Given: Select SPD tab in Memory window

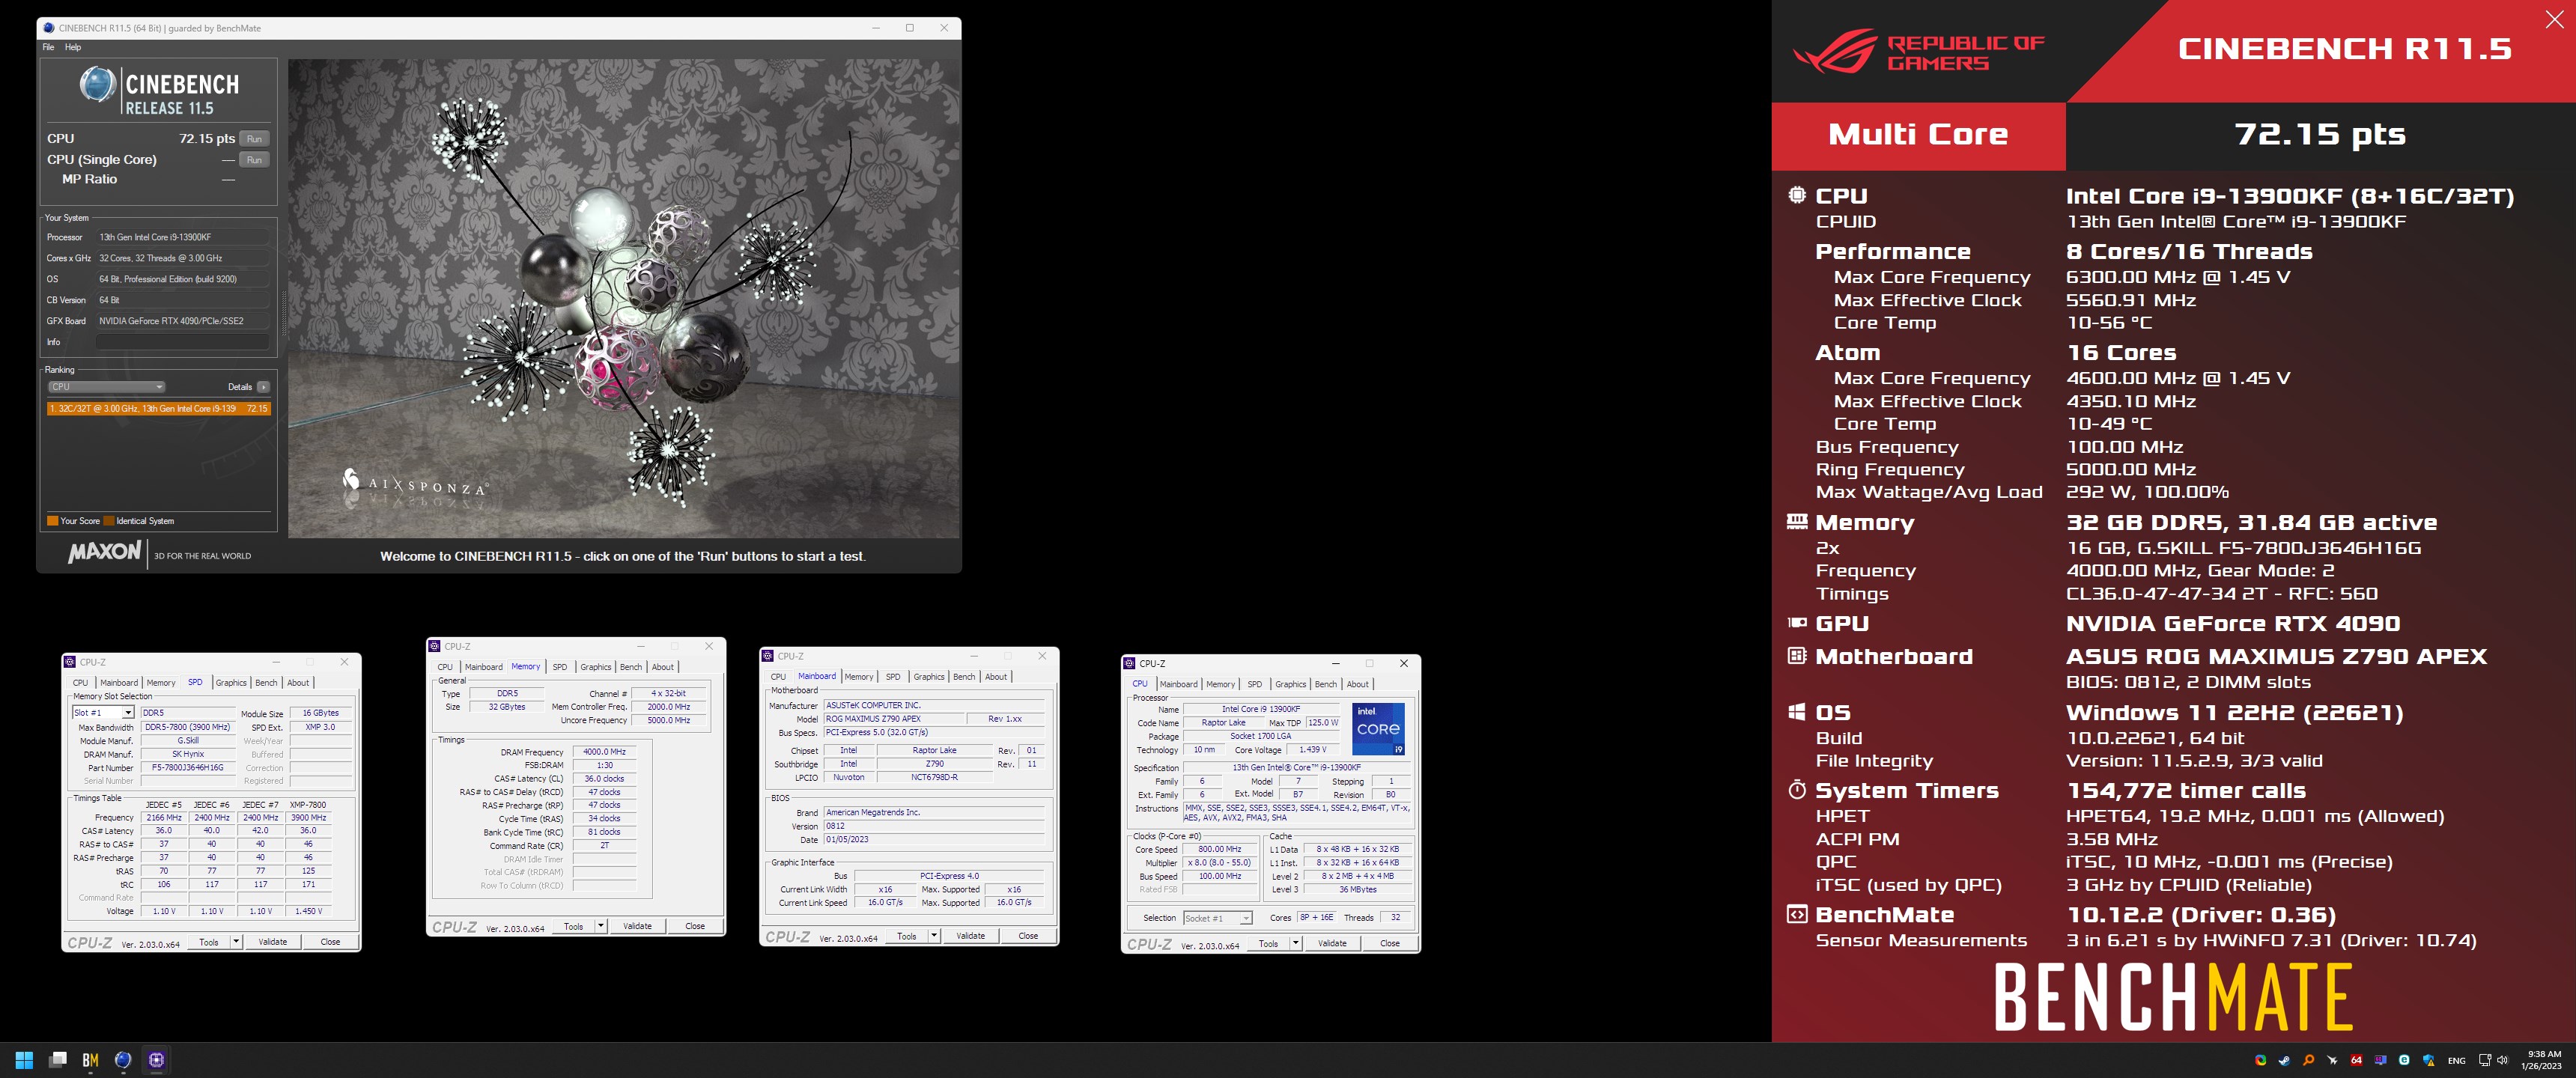Looking at the screenshot, I should click(x=560, y=667).
